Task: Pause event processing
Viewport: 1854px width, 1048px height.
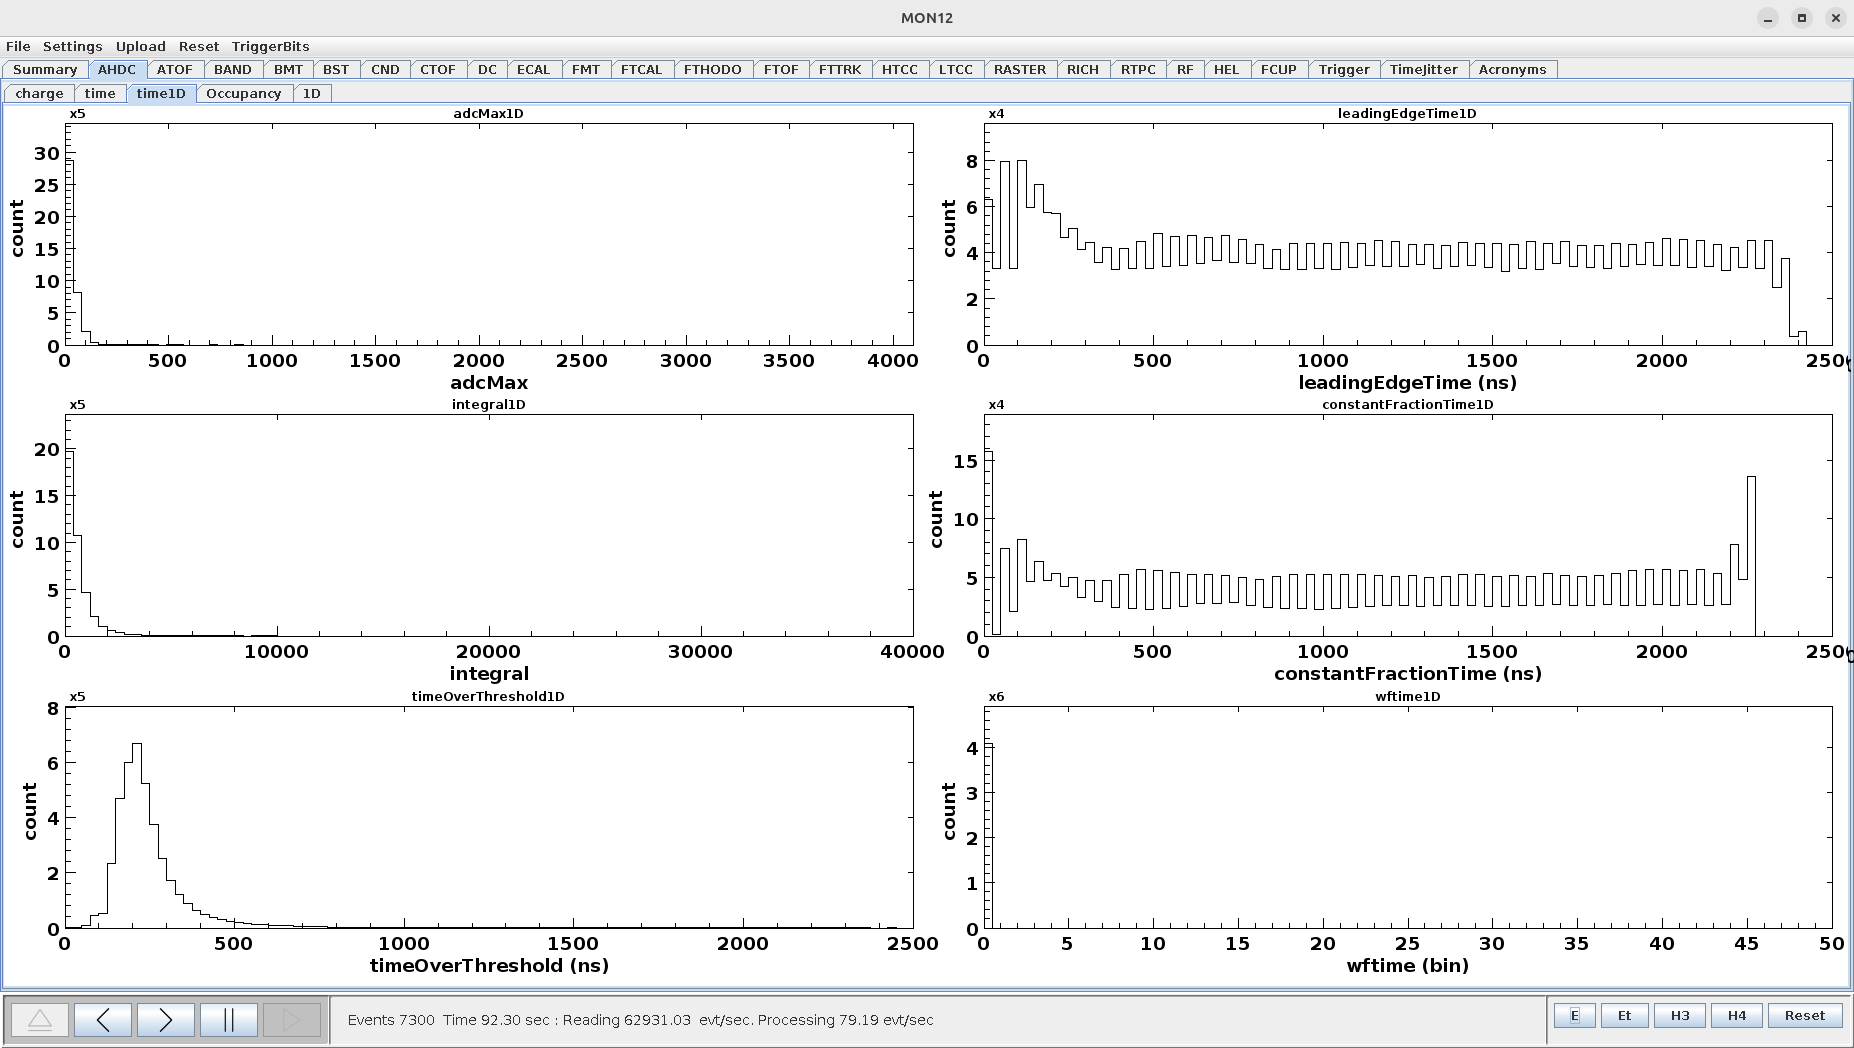Action: point(229,1020)
